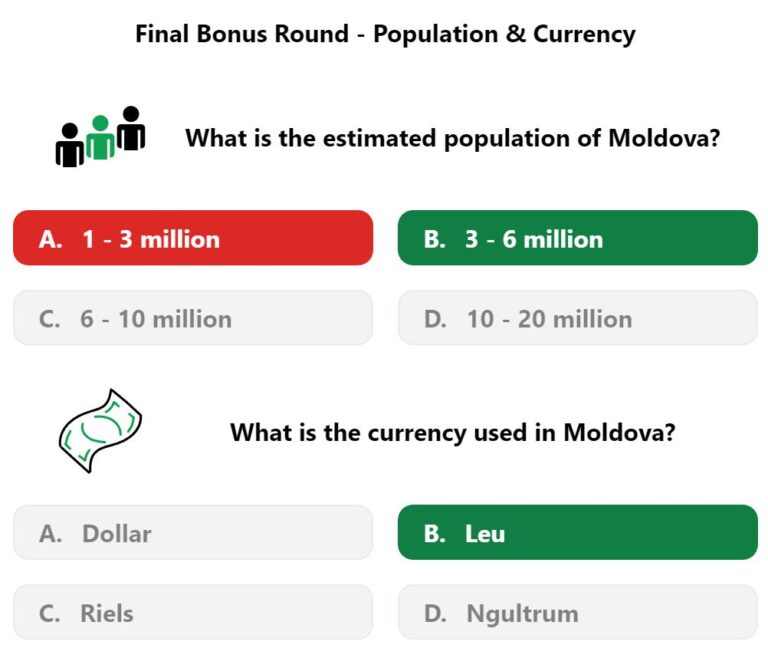Click the B. label on Leu answer
Viewport: 768px width, 658px height.
click(x=434, y=534)
